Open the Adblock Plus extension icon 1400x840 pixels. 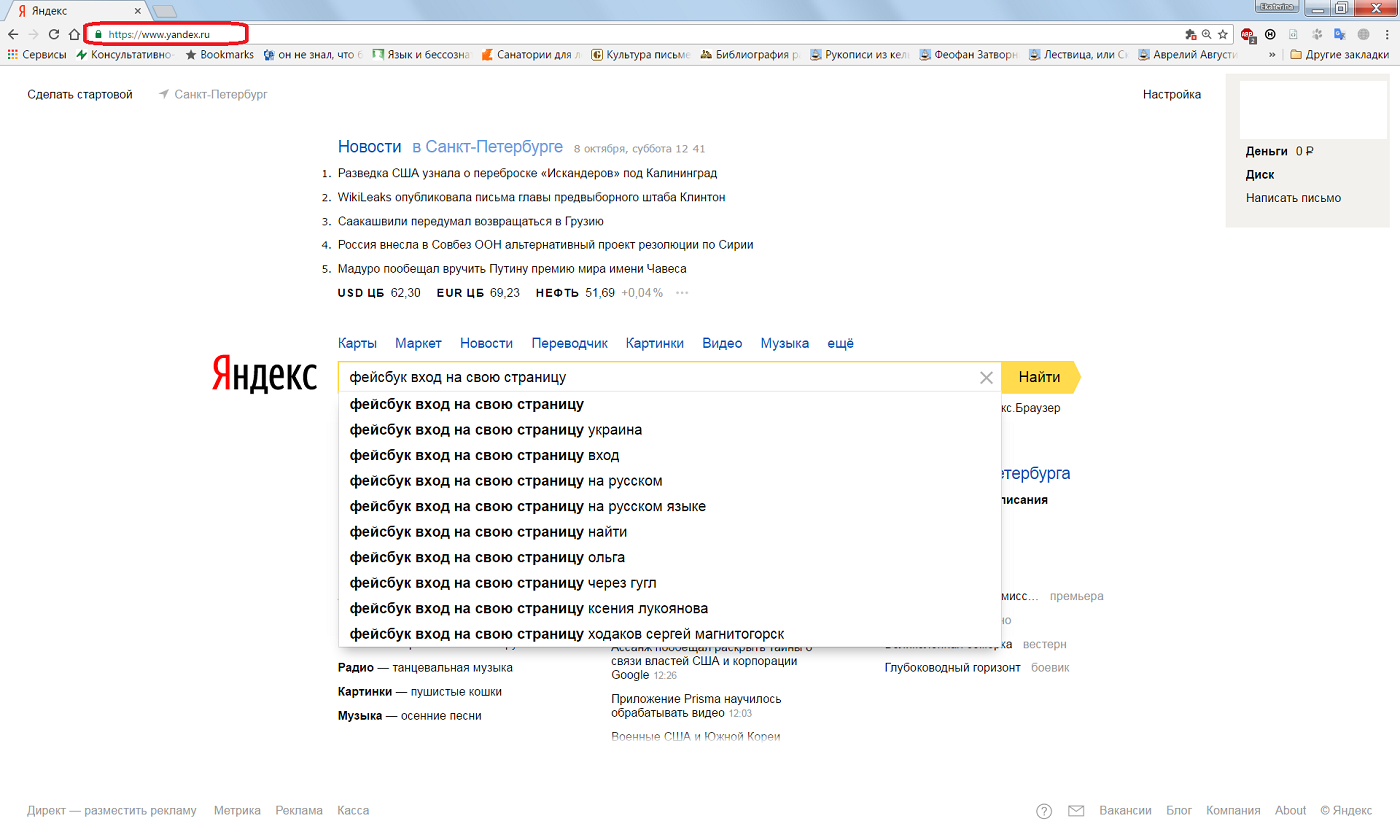point(1248,34)
